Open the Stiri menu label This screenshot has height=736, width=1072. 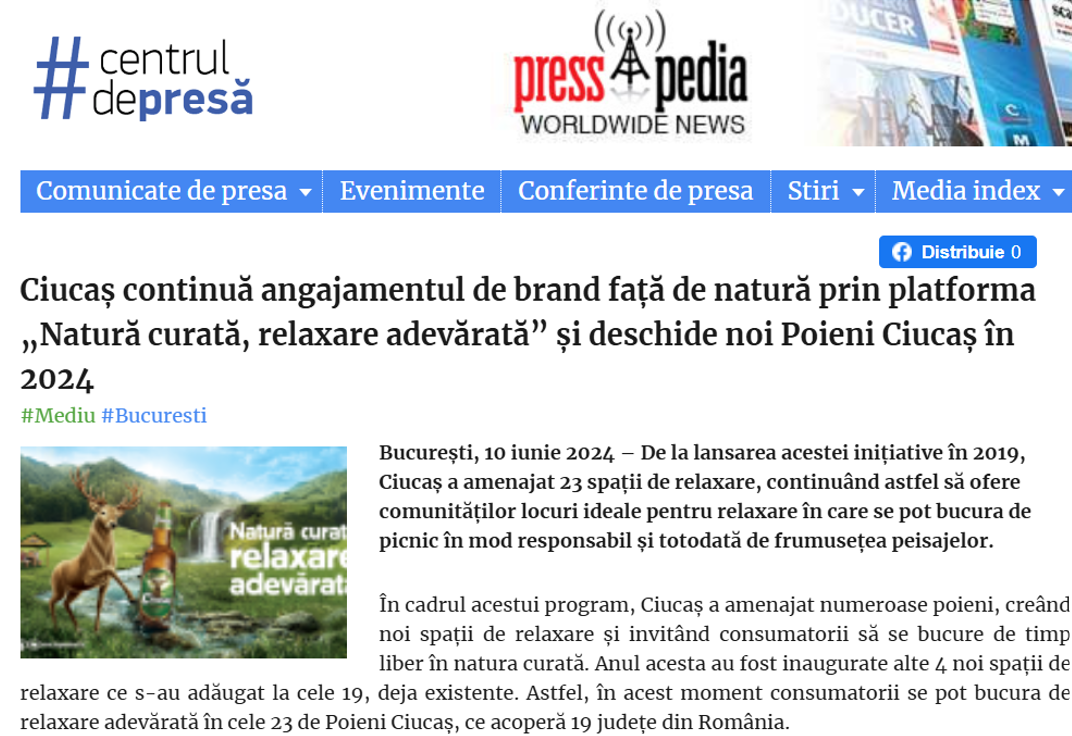[813, 191]
